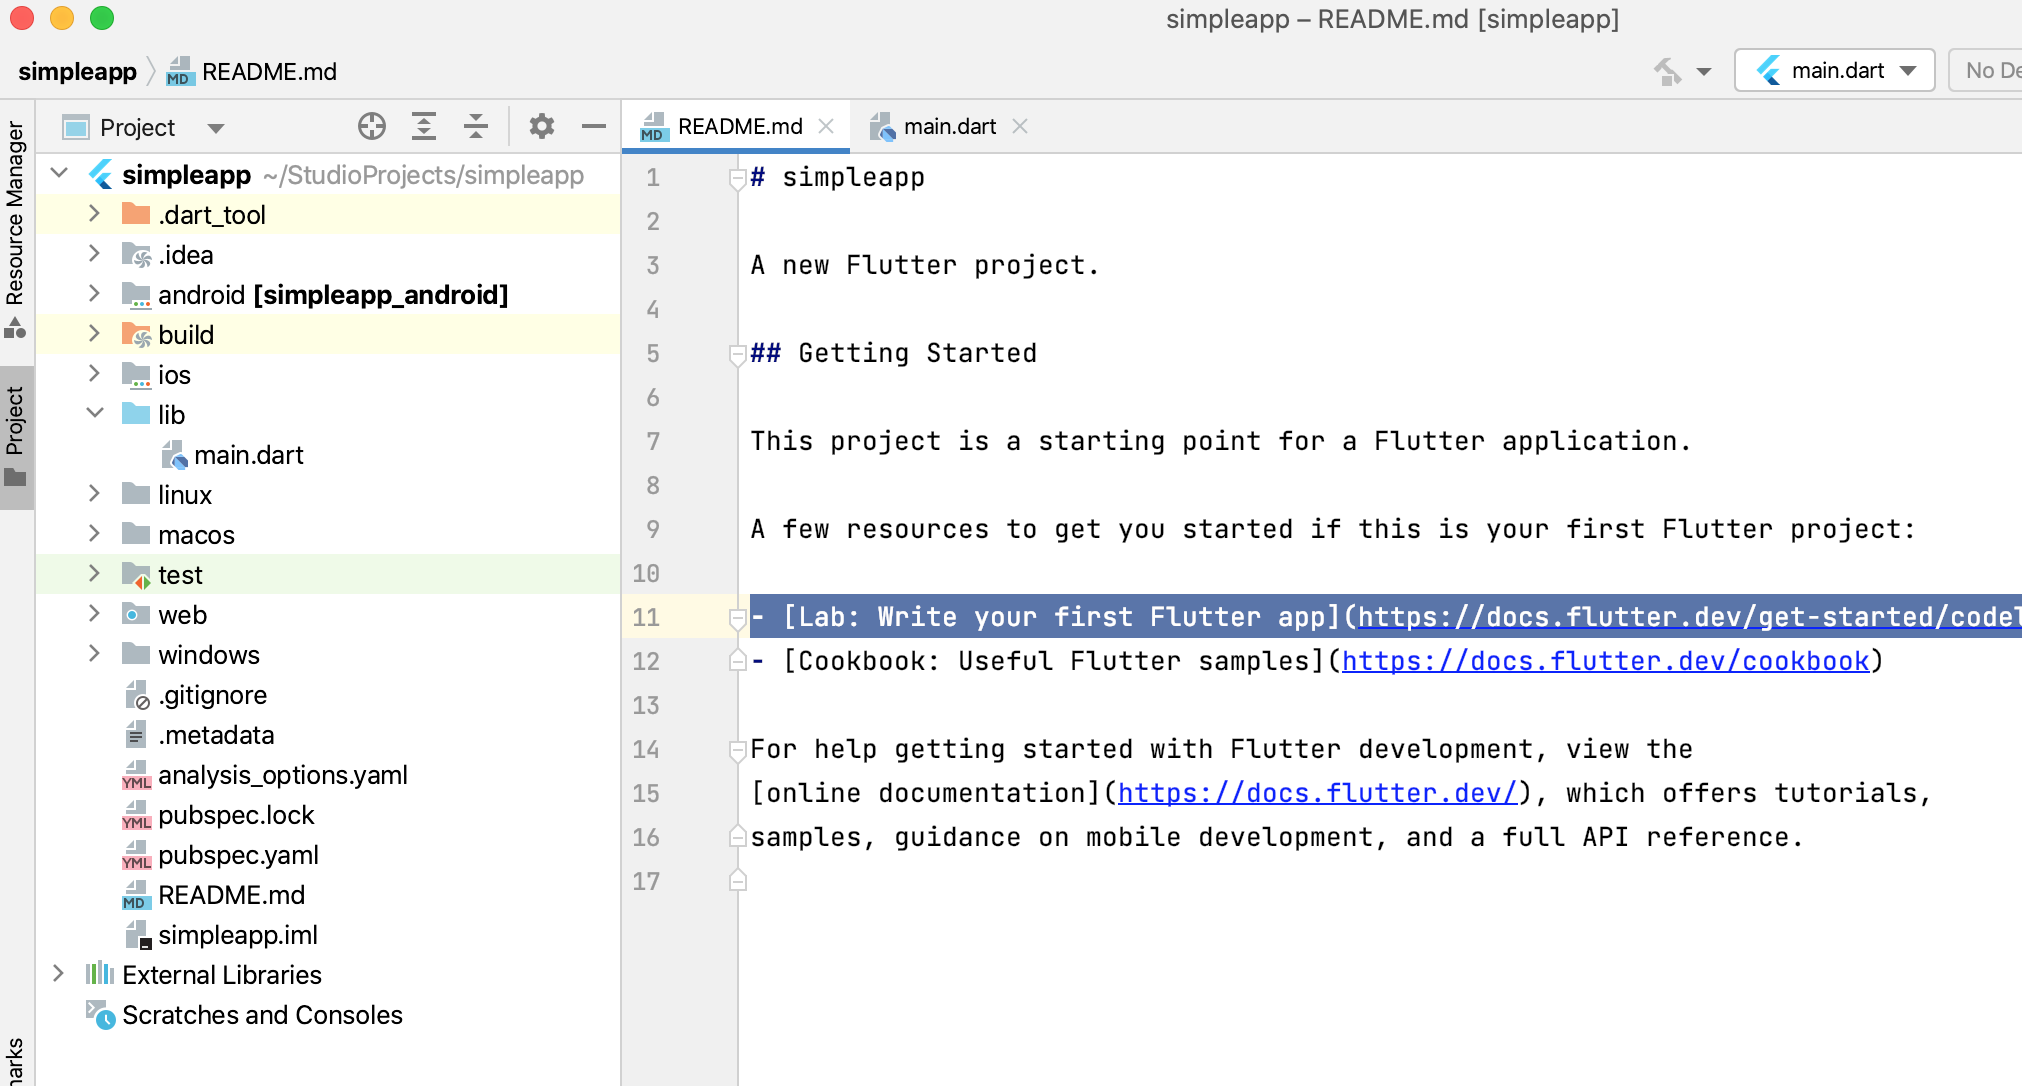The height and width of the screenshot is (1086, 2022).
Task: Toggle fold marker on line 14
Action: click(738, 750)
